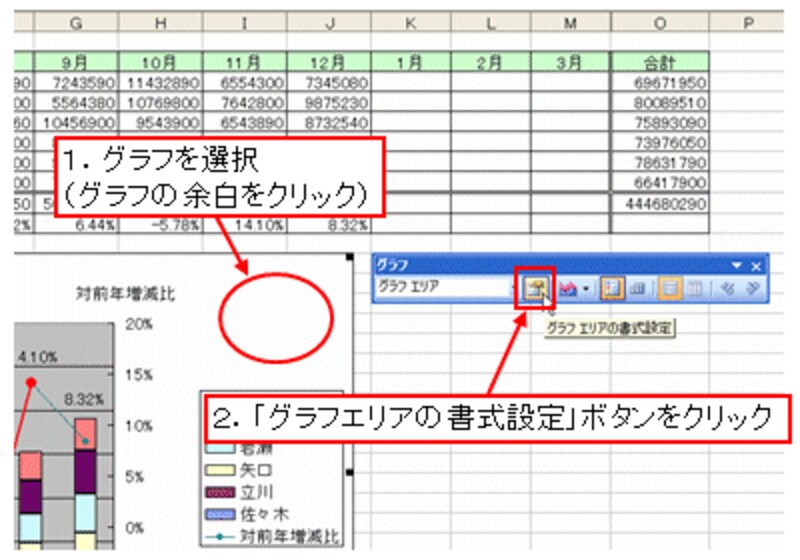Select column G header

pos(76,23)
